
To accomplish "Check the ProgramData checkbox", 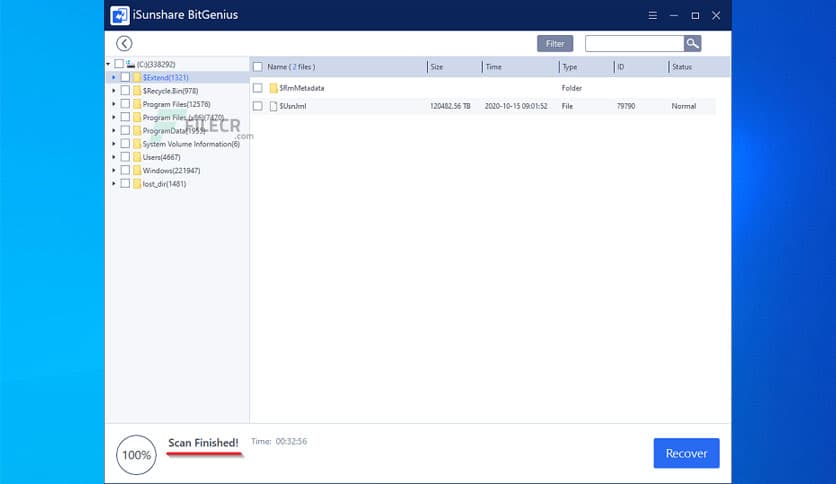I will pyautogui.click(x=125, y=131).
